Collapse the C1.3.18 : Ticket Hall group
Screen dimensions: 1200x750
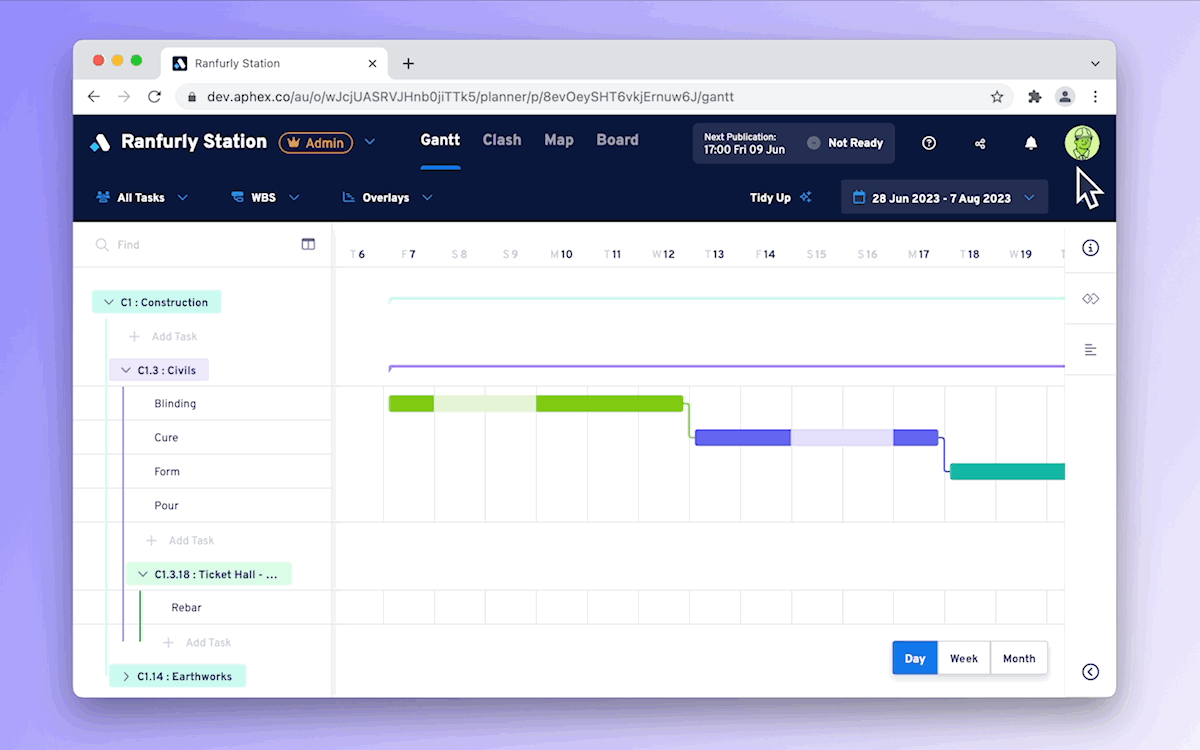click(143, 574)
